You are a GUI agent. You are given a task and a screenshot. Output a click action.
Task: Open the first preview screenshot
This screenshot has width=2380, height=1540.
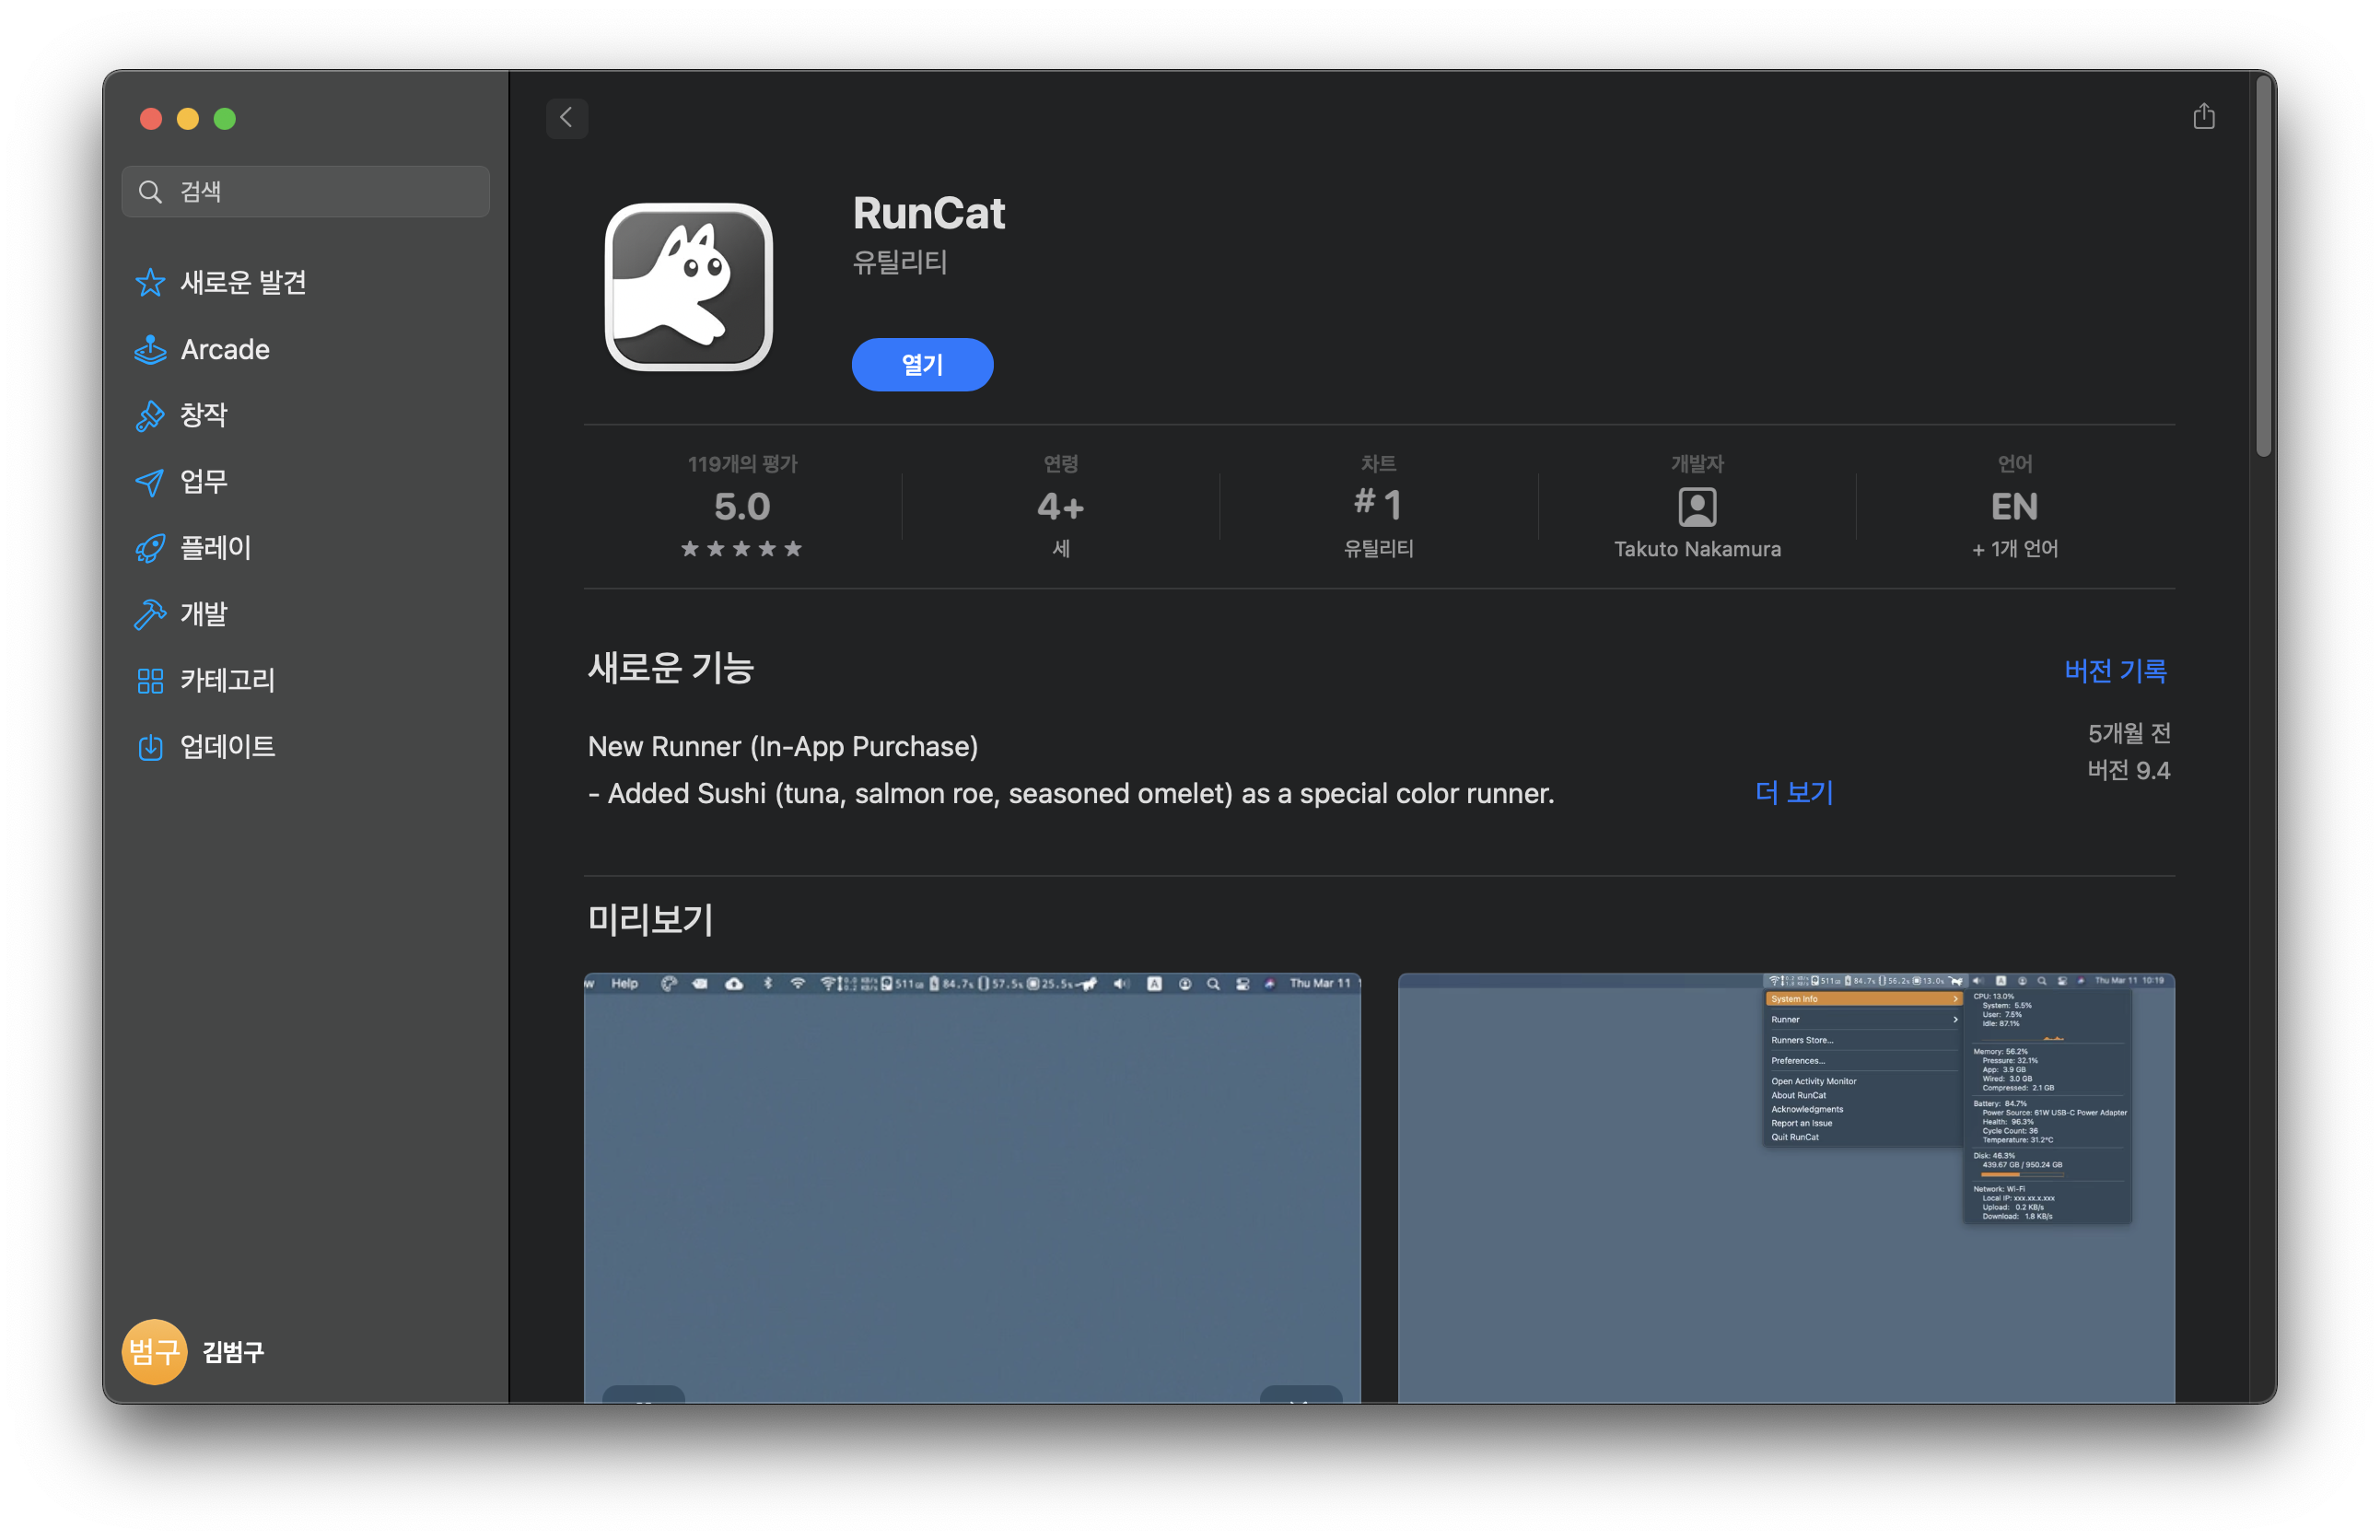pos(972,1188)
